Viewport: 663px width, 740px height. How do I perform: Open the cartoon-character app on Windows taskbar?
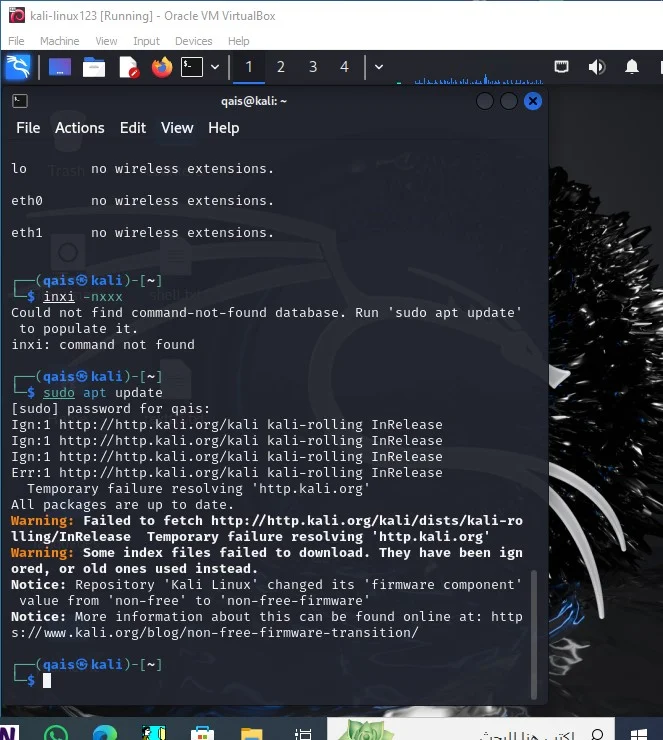pyautogui.click(x=154, y=733)
